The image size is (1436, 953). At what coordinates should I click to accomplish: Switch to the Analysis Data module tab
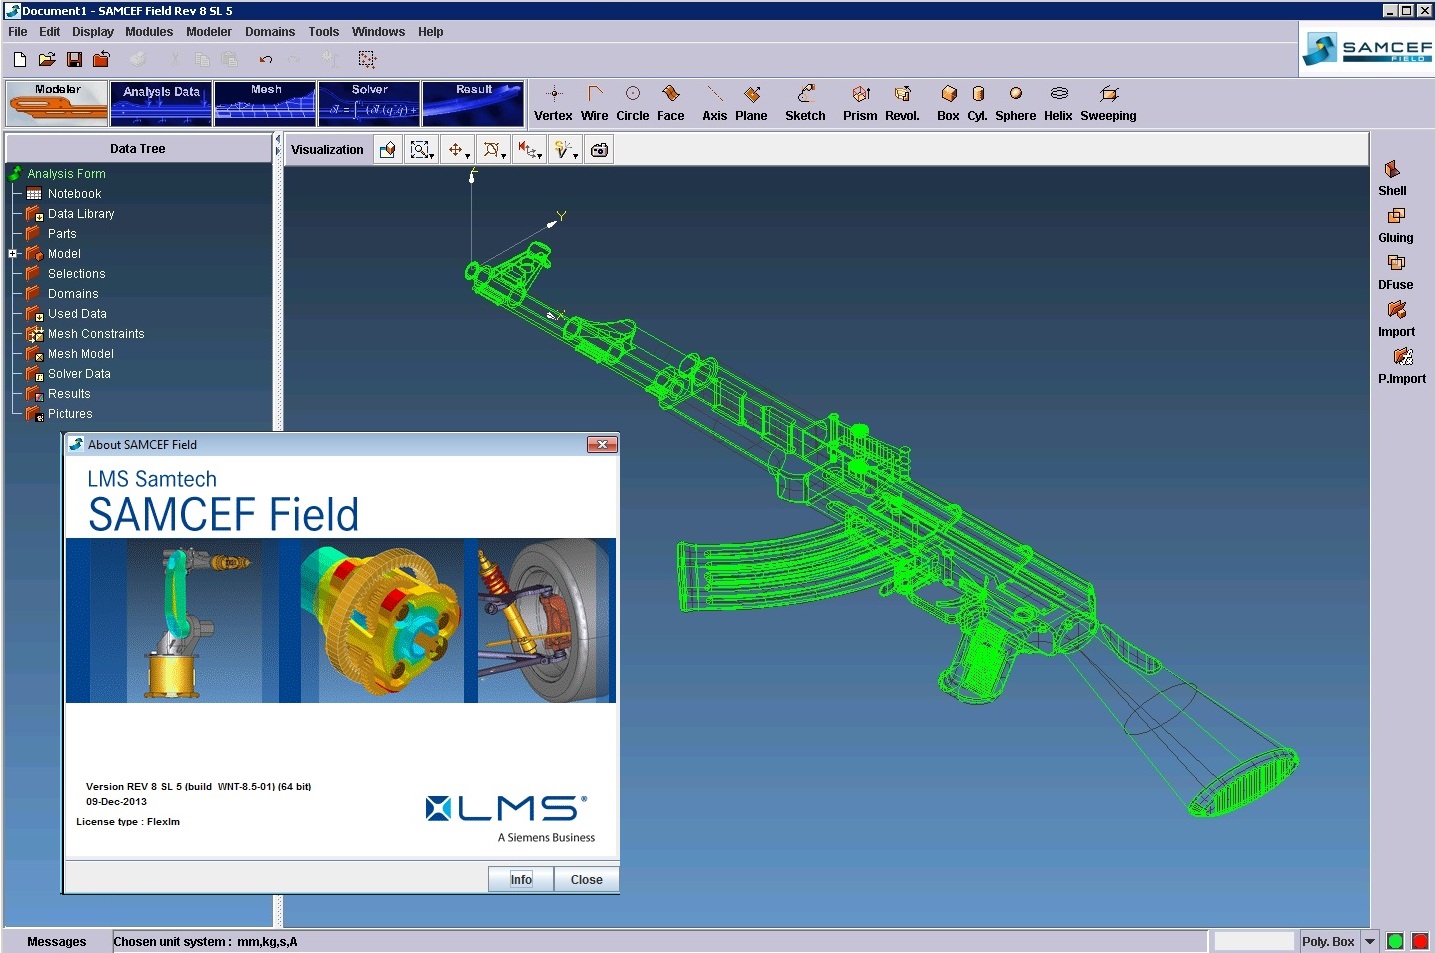click(x=161, y=104)
